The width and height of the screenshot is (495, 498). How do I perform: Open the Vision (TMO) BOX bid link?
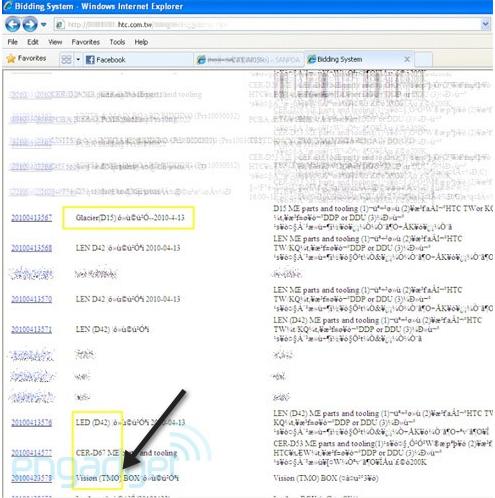coord(32,478)
